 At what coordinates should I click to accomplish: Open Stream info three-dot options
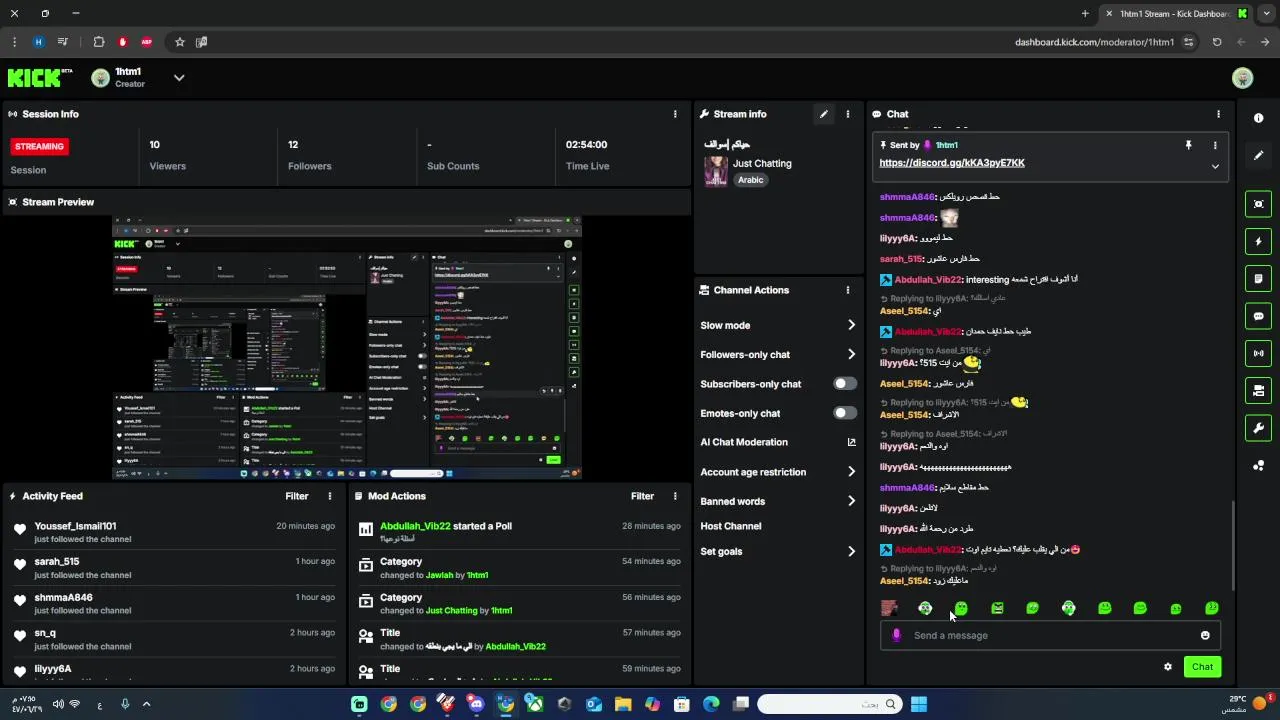point(848,114)
